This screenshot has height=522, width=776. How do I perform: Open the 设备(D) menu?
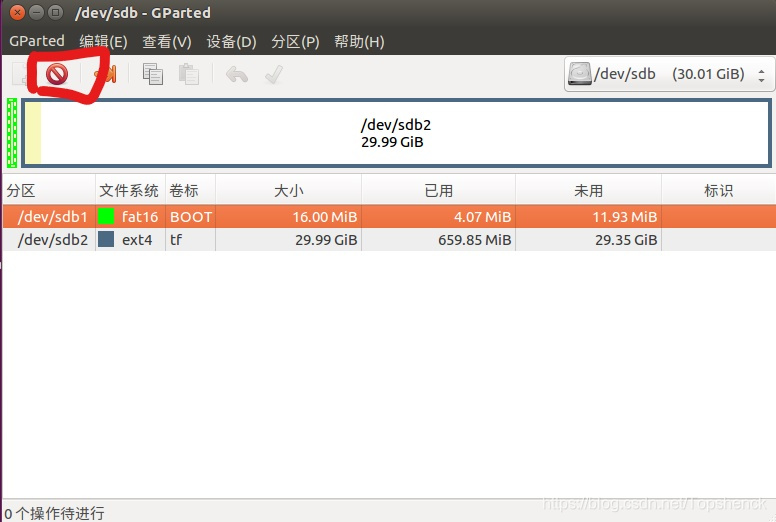coord(231,42)
